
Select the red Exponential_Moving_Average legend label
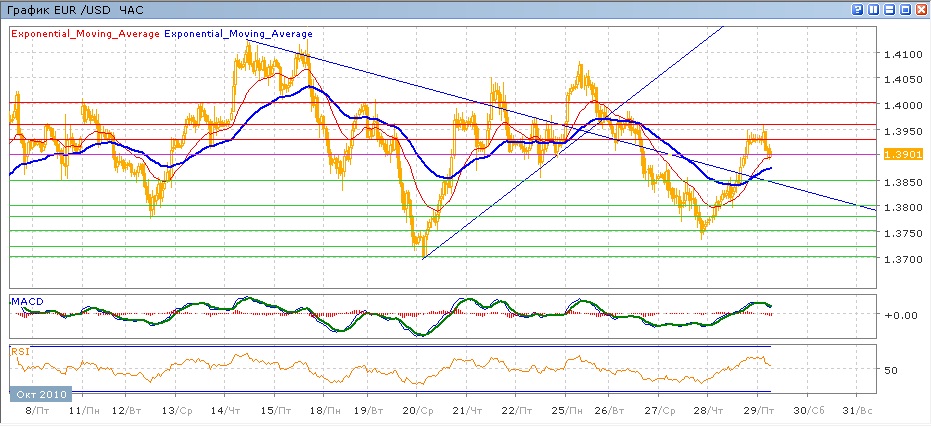tap(85, 34)
